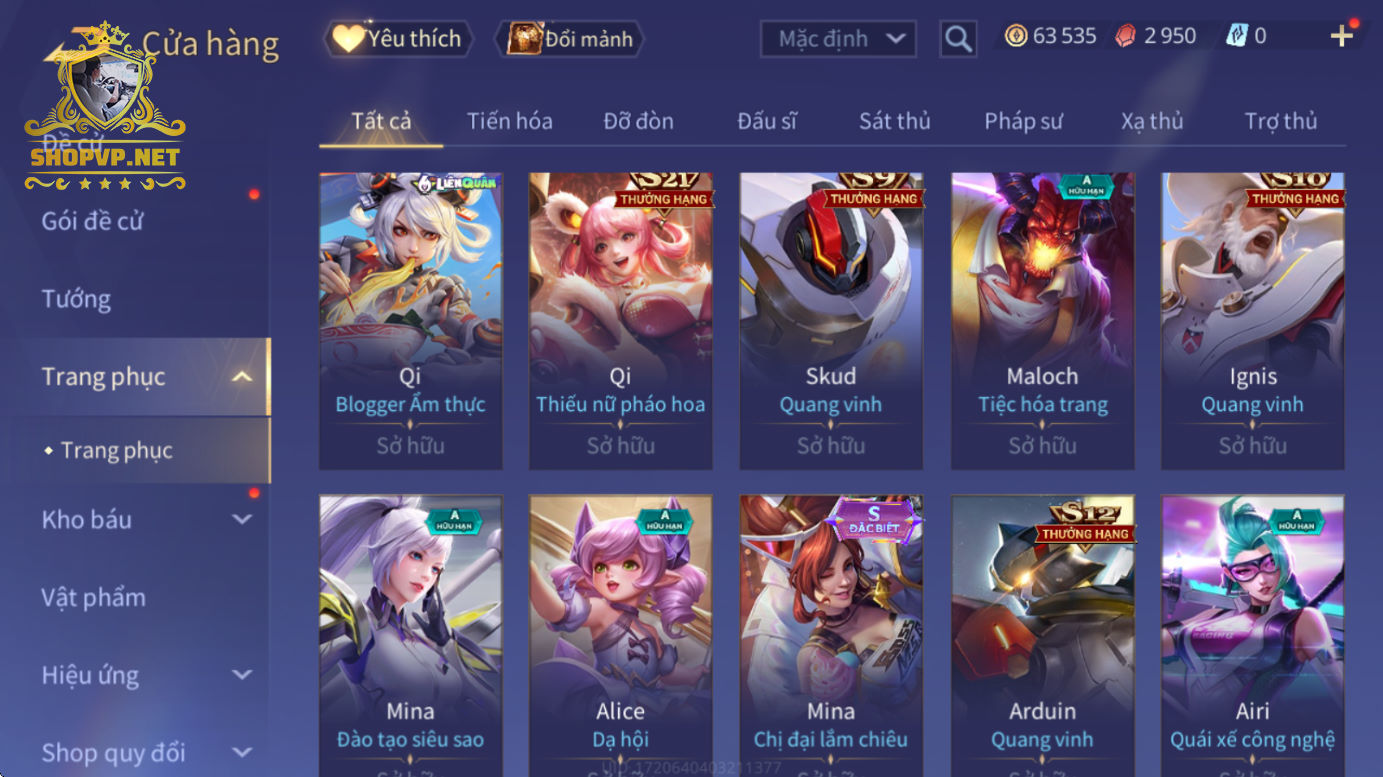Click the heart Yêu thích icon
The width and height of the screenshot is (1383, 777).
(x=348, y=39)
